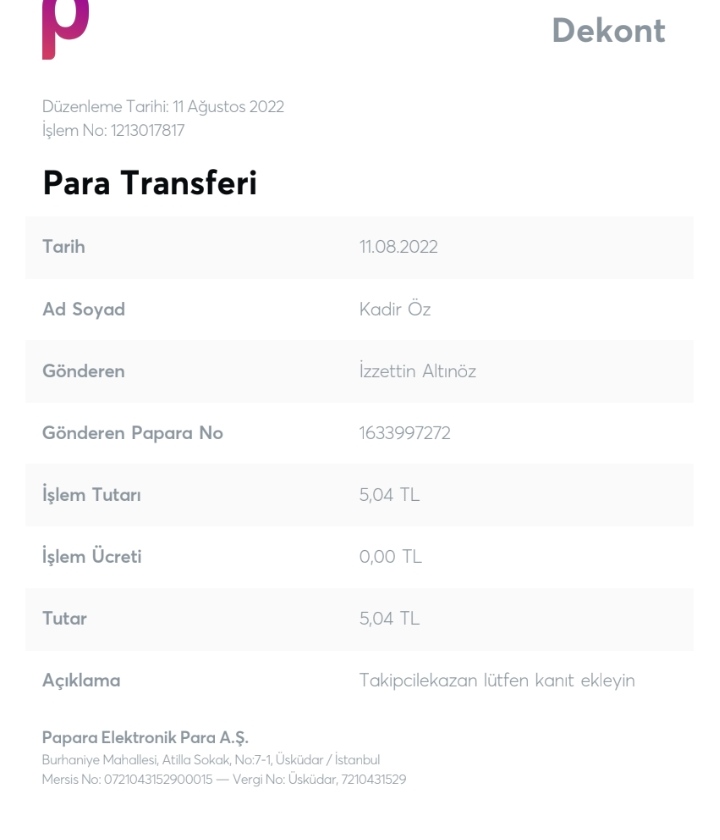Image resolution: width=720 pixels, height=840 pixels.
Task: Click İşlem Ücreti value 0,00 TL
Action: point(391,557)
